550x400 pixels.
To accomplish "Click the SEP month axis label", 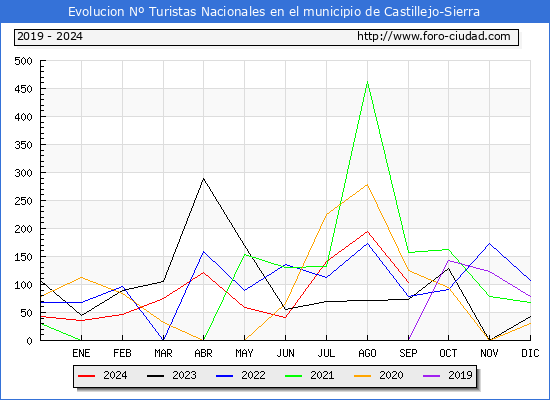I will (408, 353).
